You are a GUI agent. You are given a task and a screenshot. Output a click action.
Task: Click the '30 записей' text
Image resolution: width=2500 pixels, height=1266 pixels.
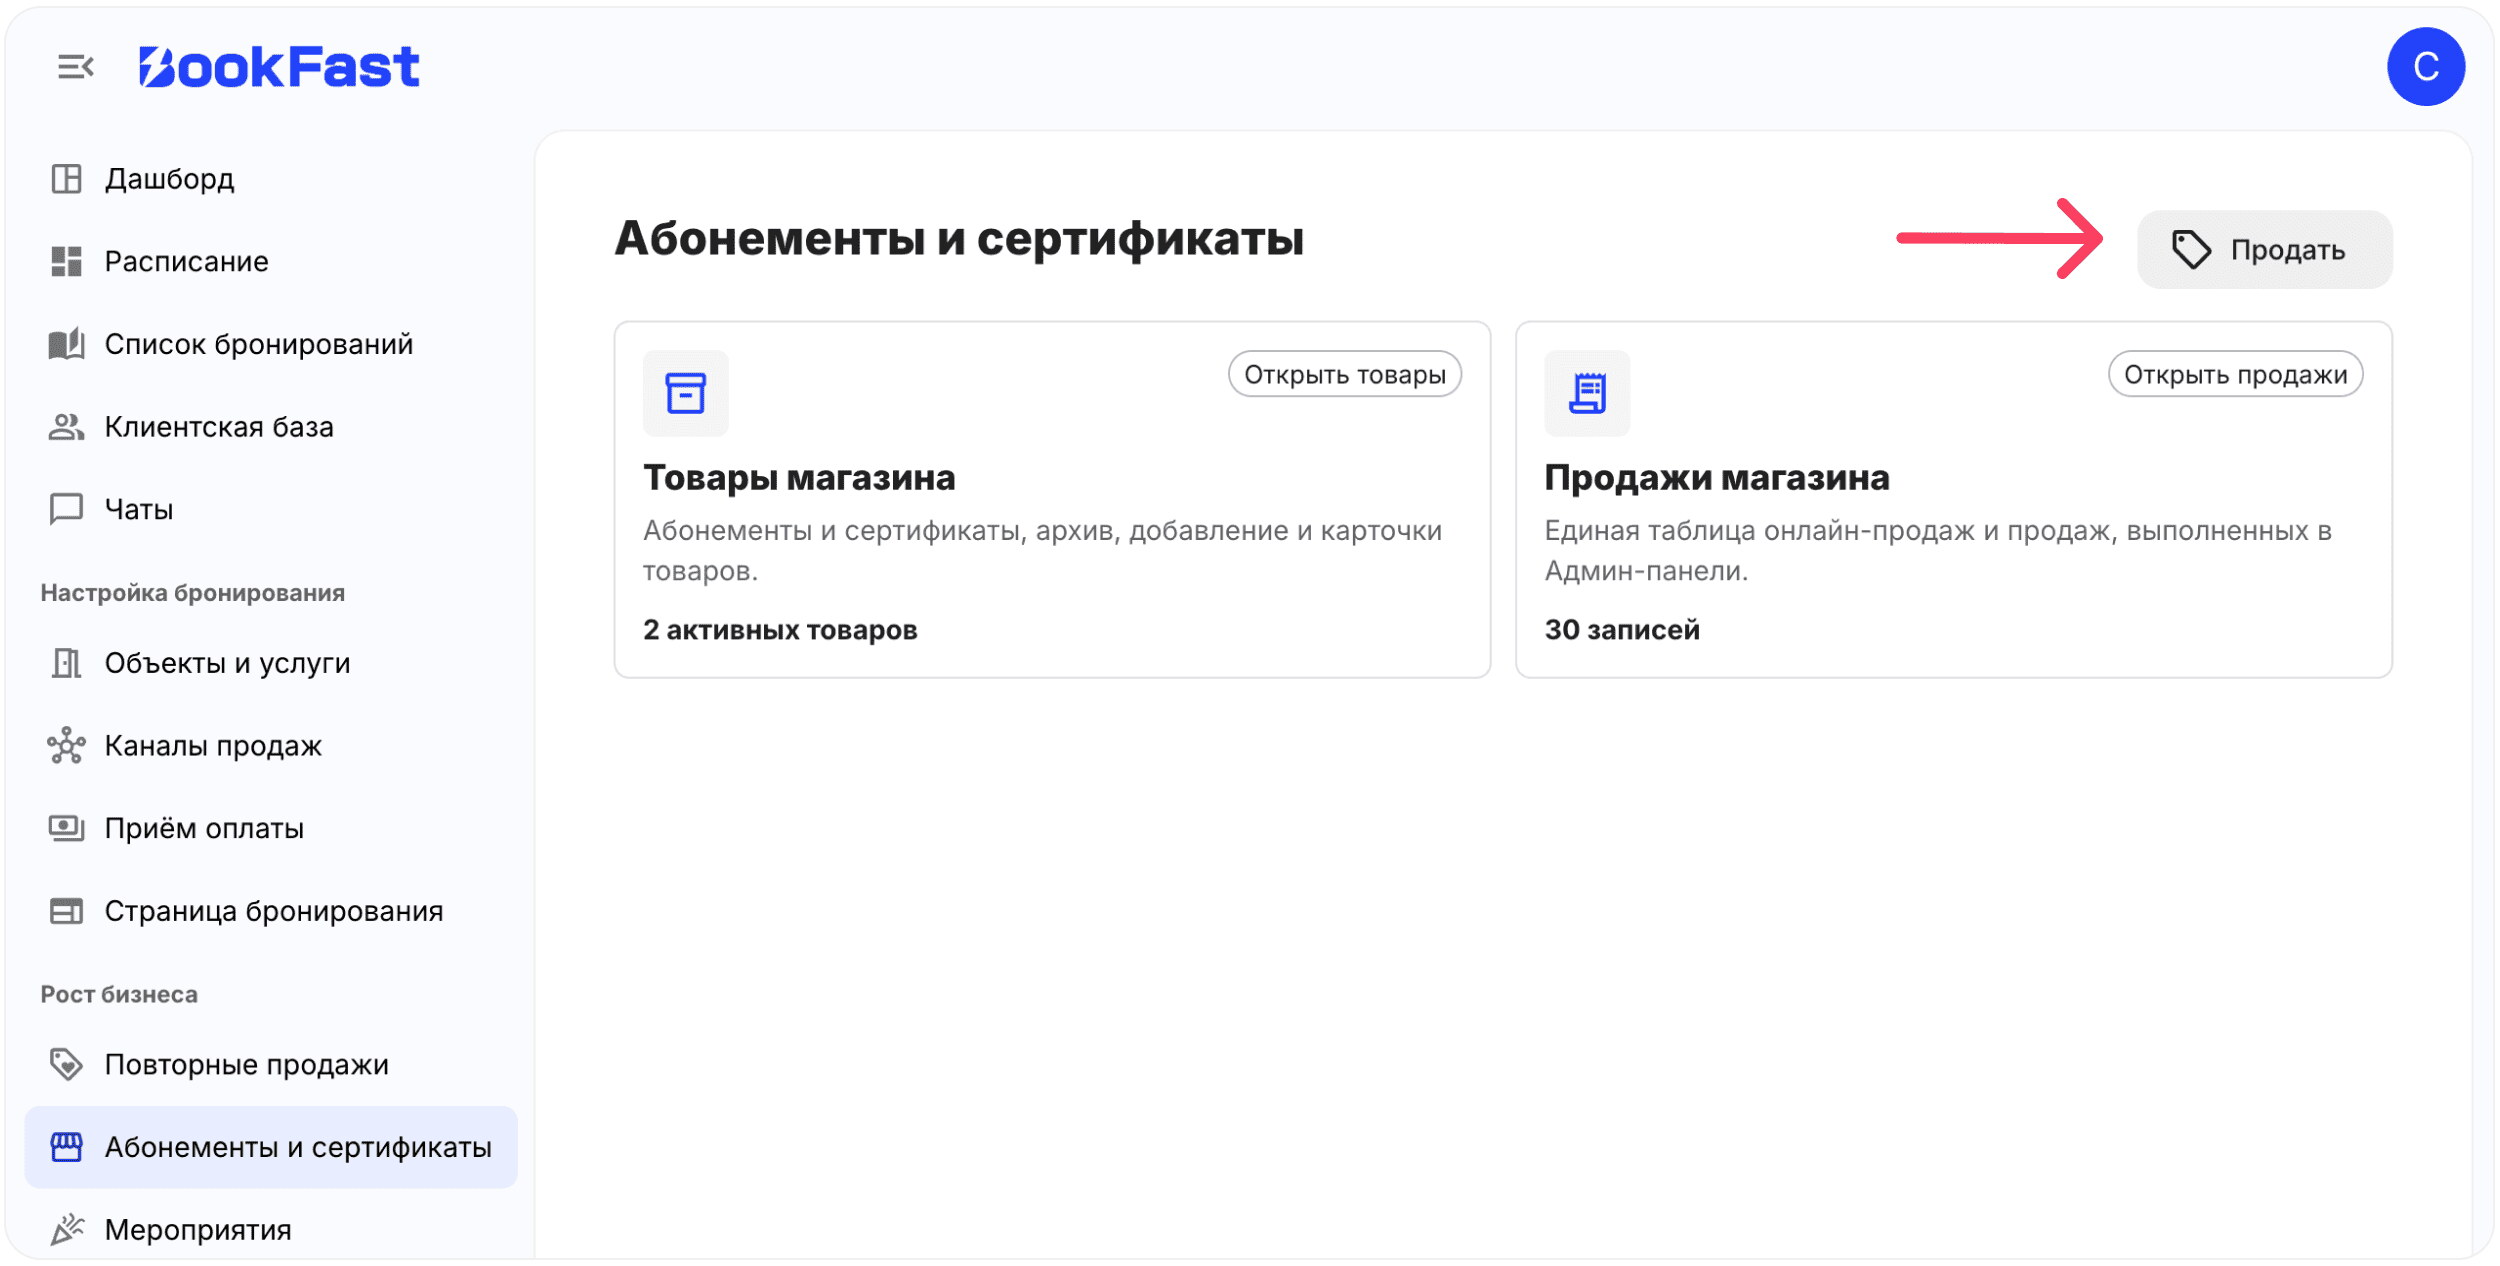point(1621,629)
